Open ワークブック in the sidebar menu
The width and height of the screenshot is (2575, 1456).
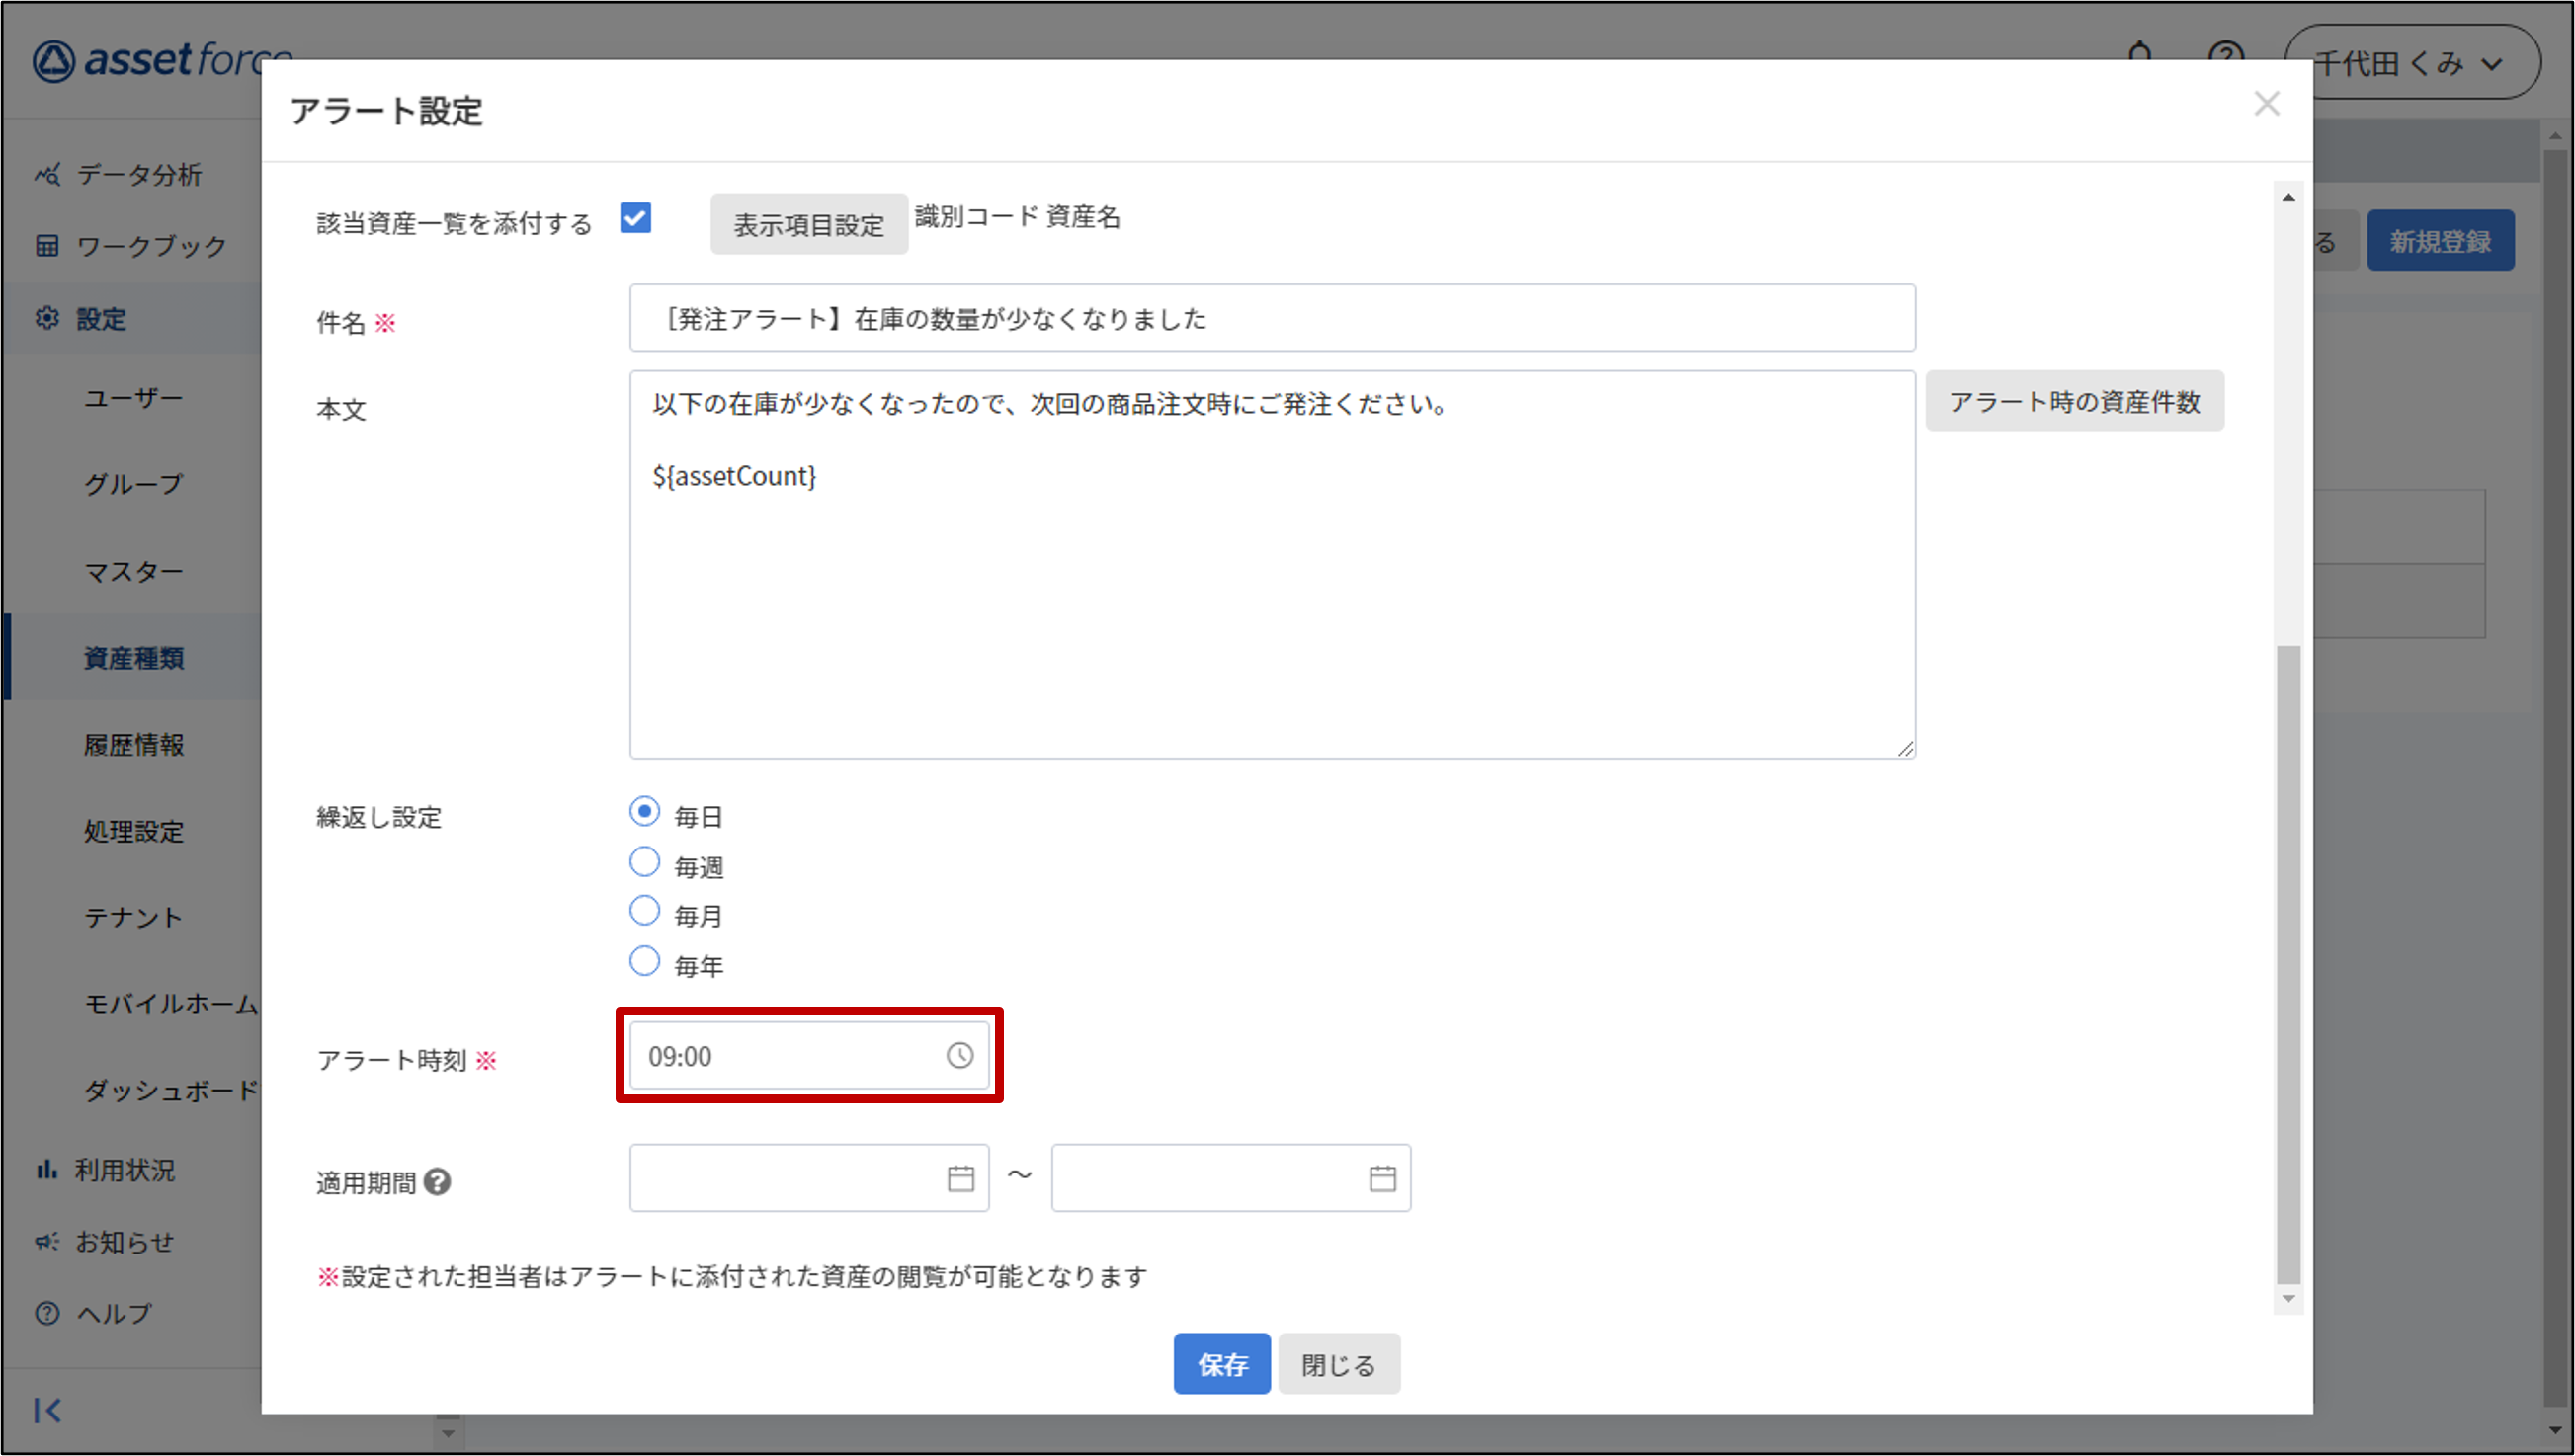[151, 246]
